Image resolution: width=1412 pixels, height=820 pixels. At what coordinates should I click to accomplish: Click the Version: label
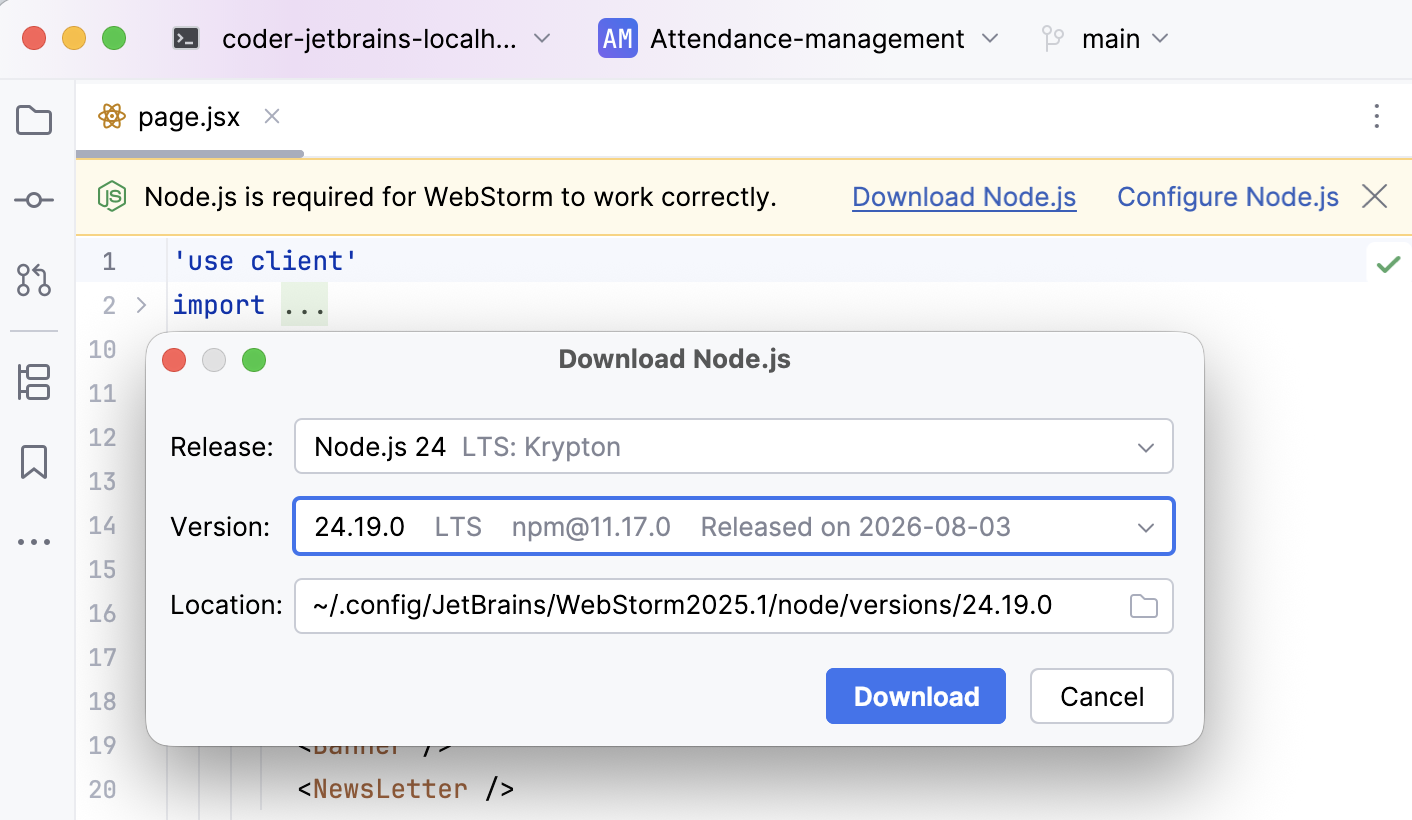pyautogui.click(x=221, y=526)
